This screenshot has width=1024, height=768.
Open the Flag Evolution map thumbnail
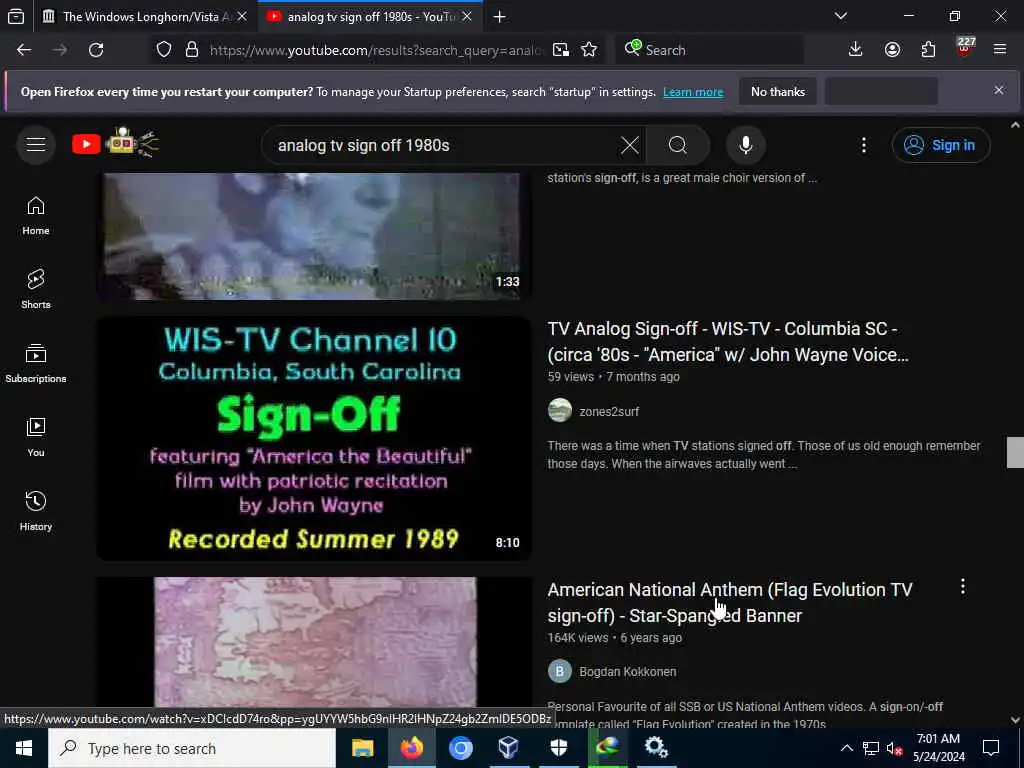coord(313,643)
